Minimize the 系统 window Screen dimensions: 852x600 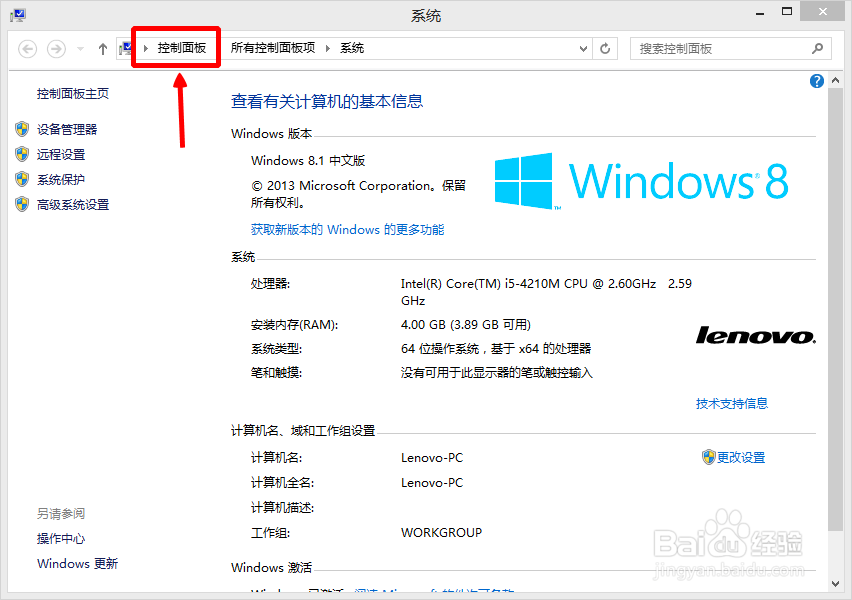pyautogui.click(x=760, y=12)
